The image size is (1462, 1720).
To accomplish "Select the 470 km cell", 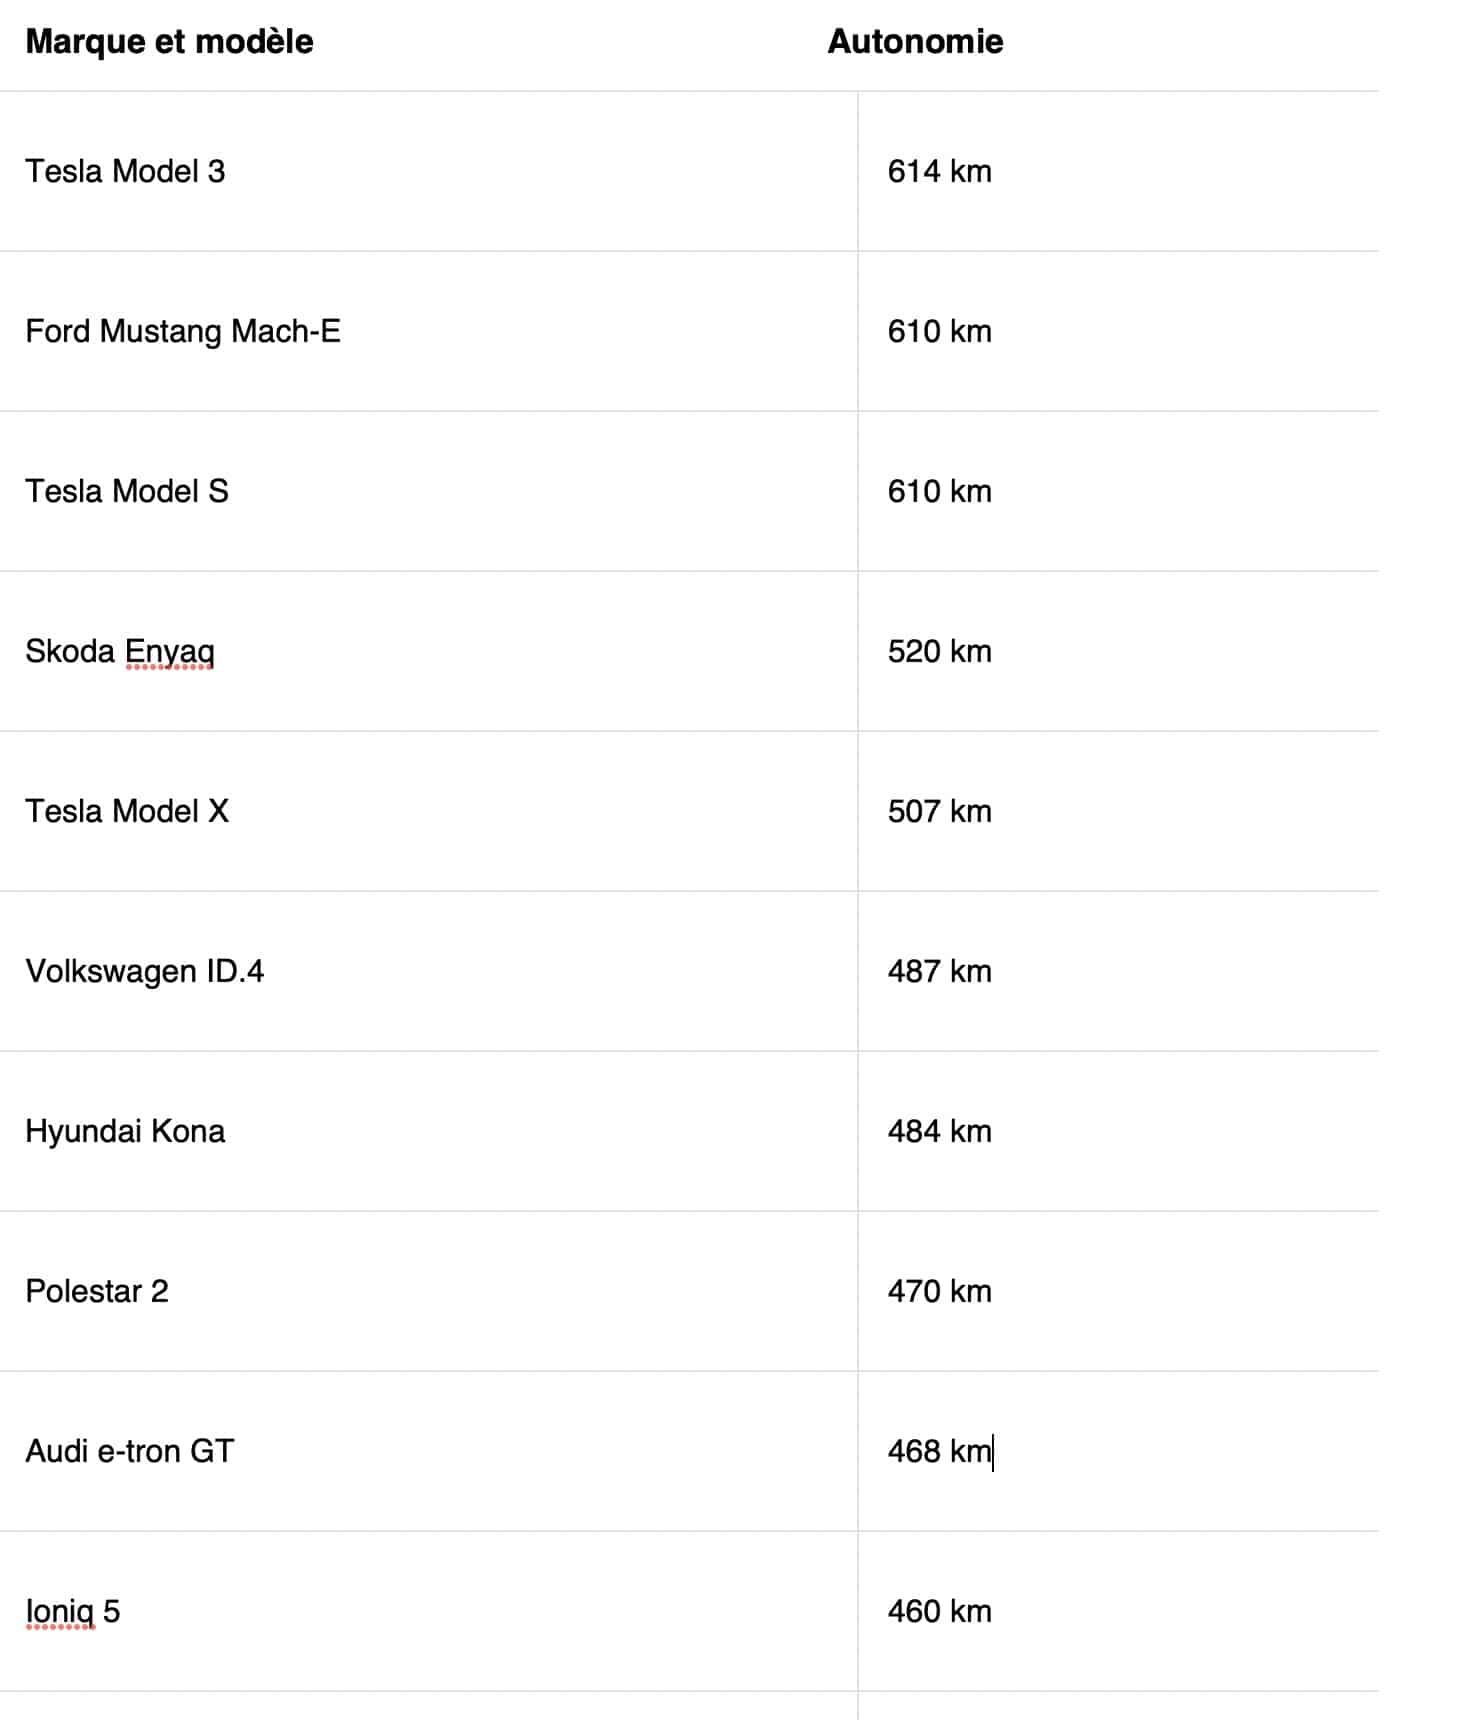I will click(x=1118, y=1291).
